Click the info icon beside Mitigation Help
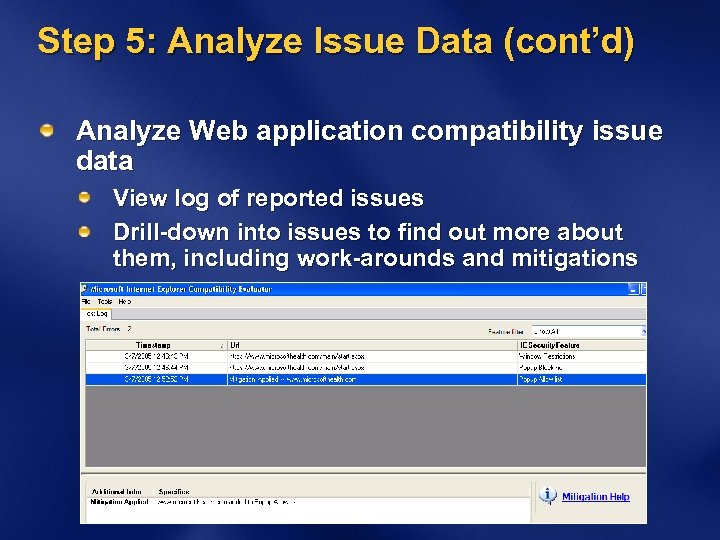 (547, 495)
